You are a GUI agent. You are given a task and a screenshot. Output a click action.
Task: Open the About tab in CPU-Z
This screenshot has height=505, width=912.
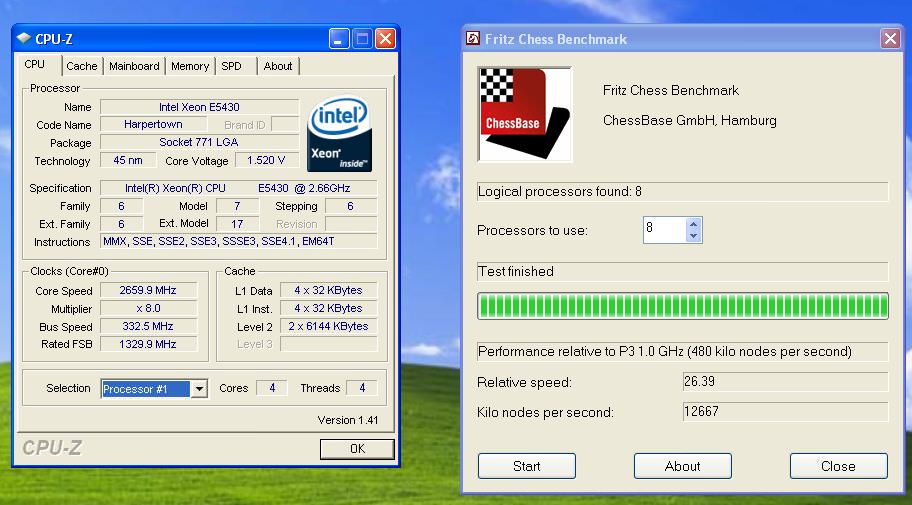tap(278, 66)
